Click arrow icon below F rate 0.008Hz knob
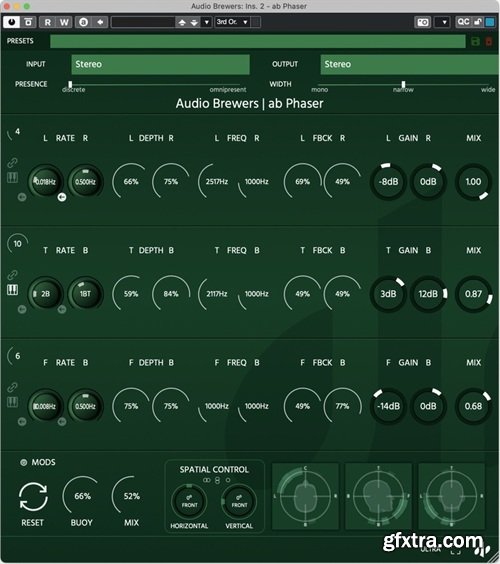500x564 pixels. 22,422
